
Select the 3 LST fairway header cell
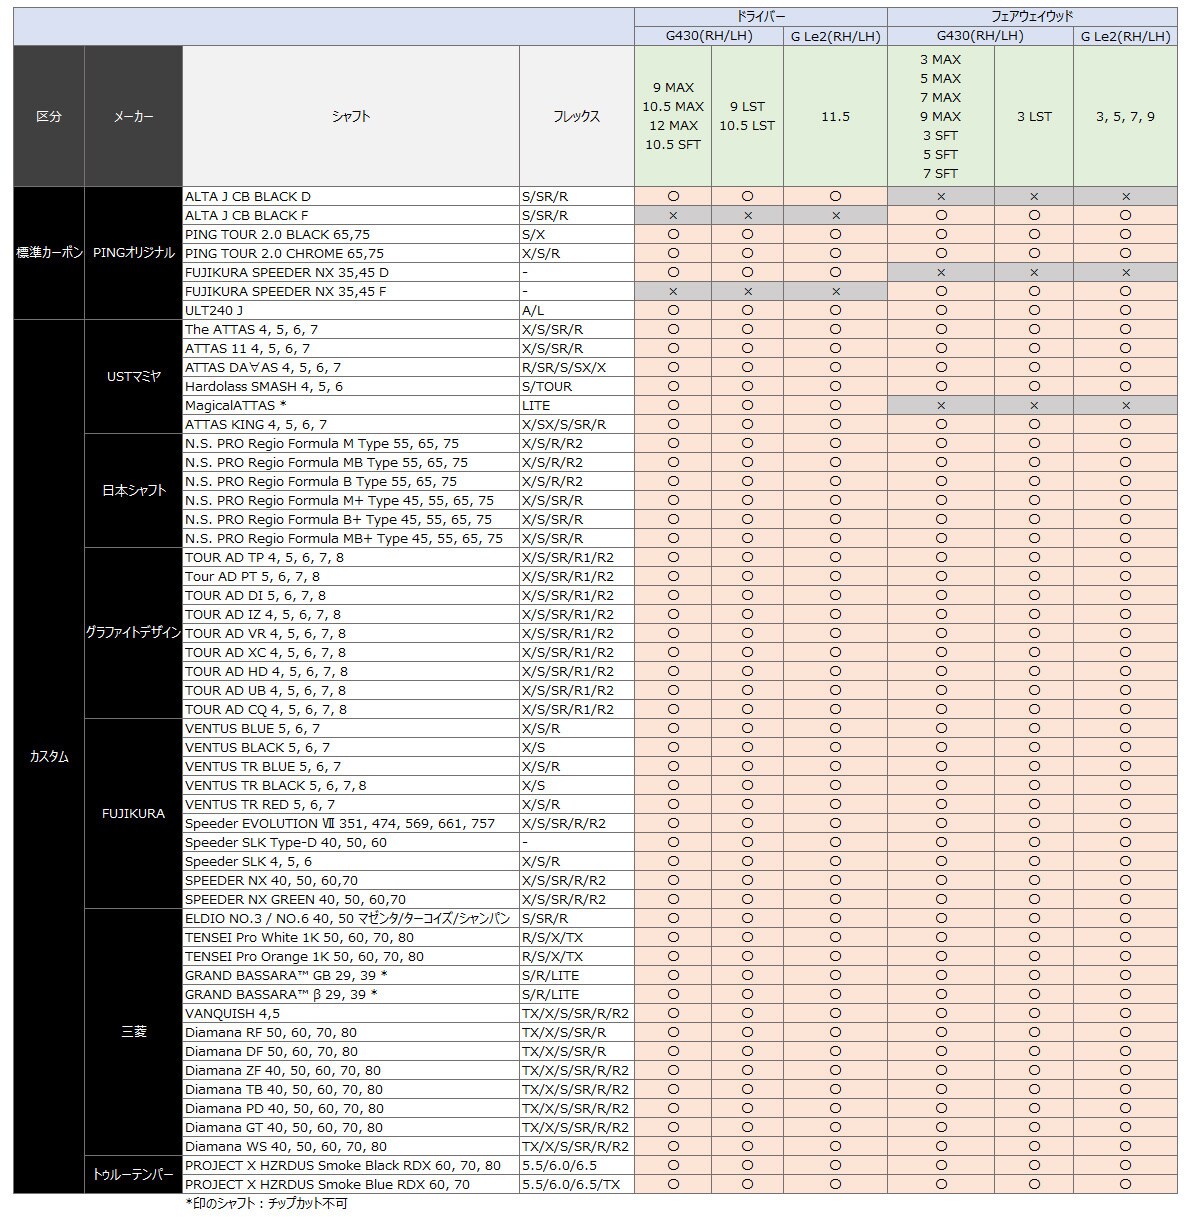point(1034,116)
